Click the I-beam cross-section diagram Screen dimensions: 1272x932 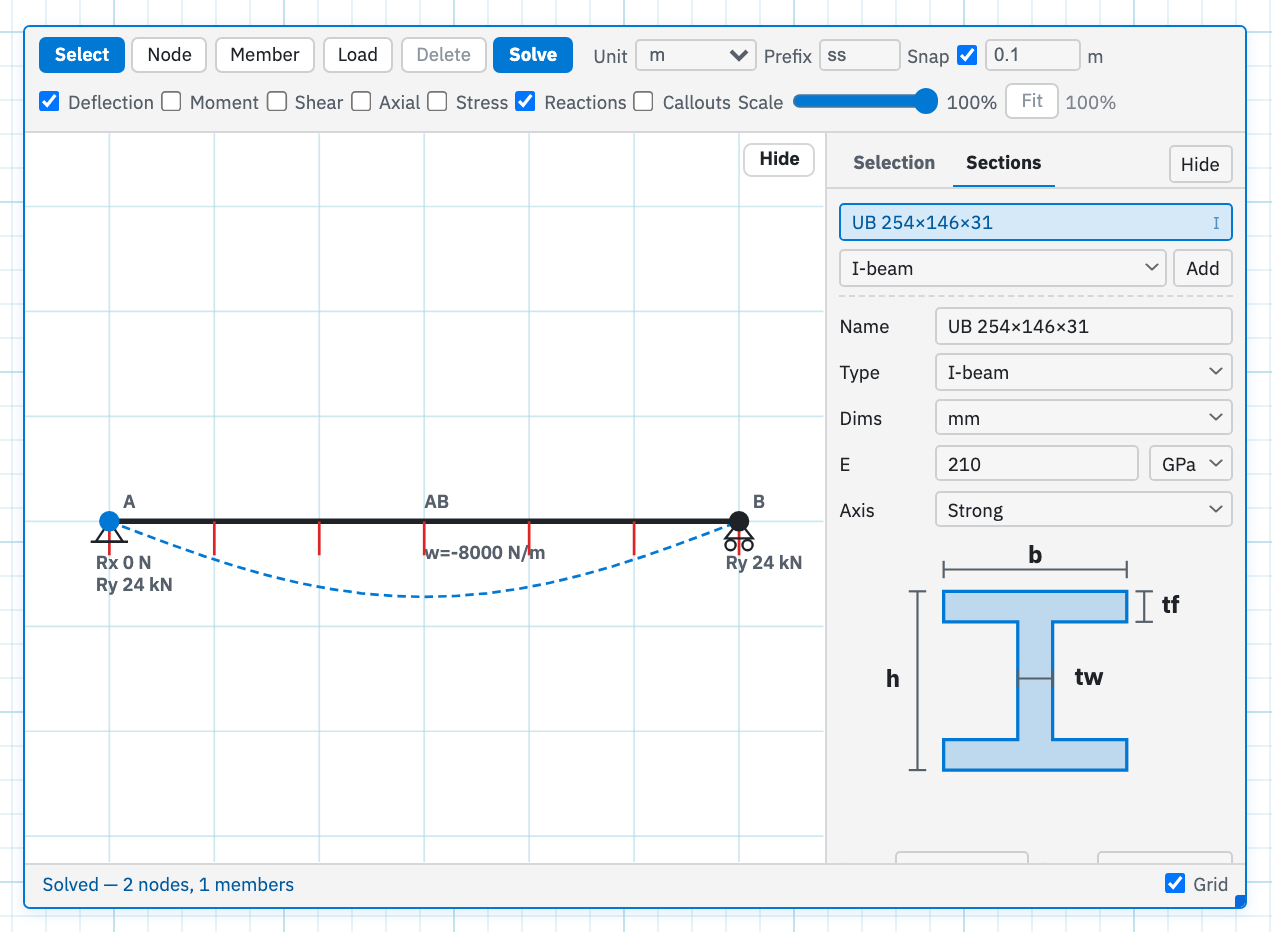click(1035, 680)
